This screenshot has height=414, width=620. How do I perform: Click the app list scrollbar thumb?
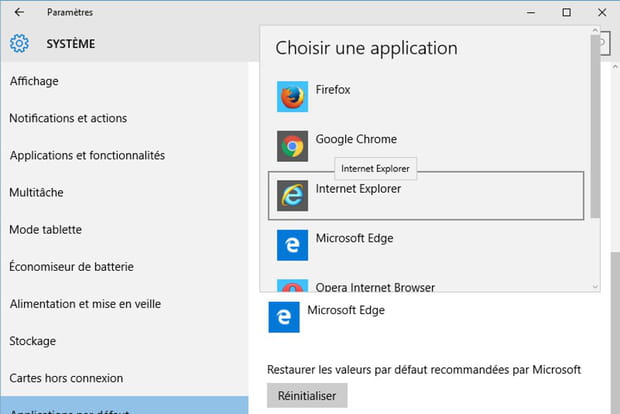[x=595, y=126]
